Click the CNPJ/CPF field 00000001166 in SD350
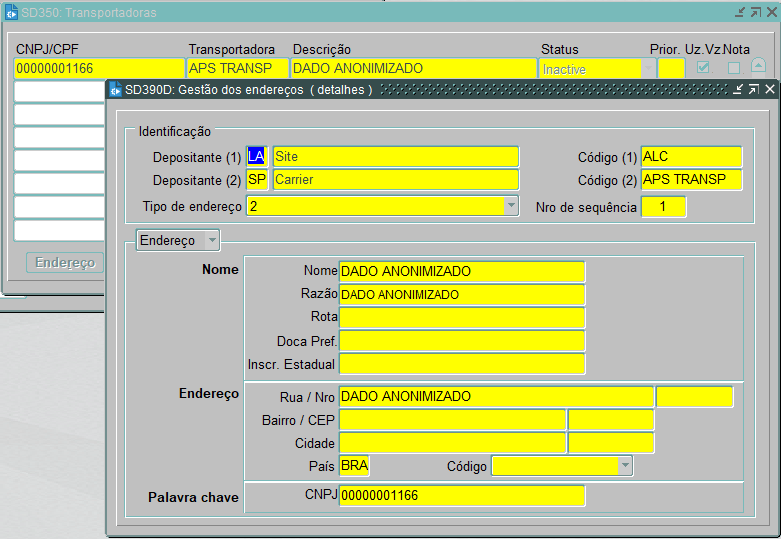This screenshot has height=539, width=781. [x=99, y=68]
